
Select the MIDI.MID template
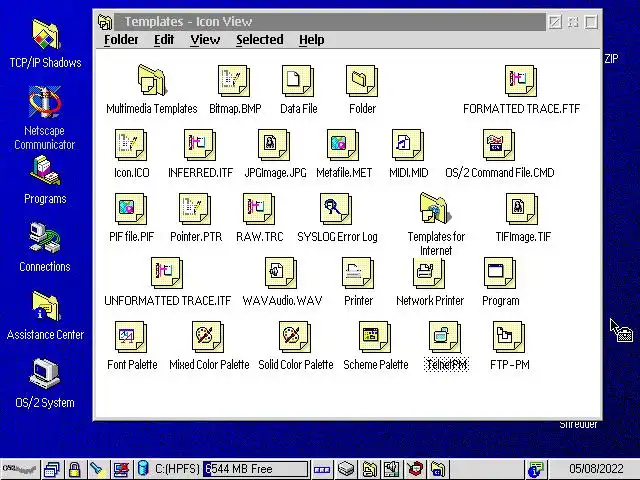click(408, 144)
